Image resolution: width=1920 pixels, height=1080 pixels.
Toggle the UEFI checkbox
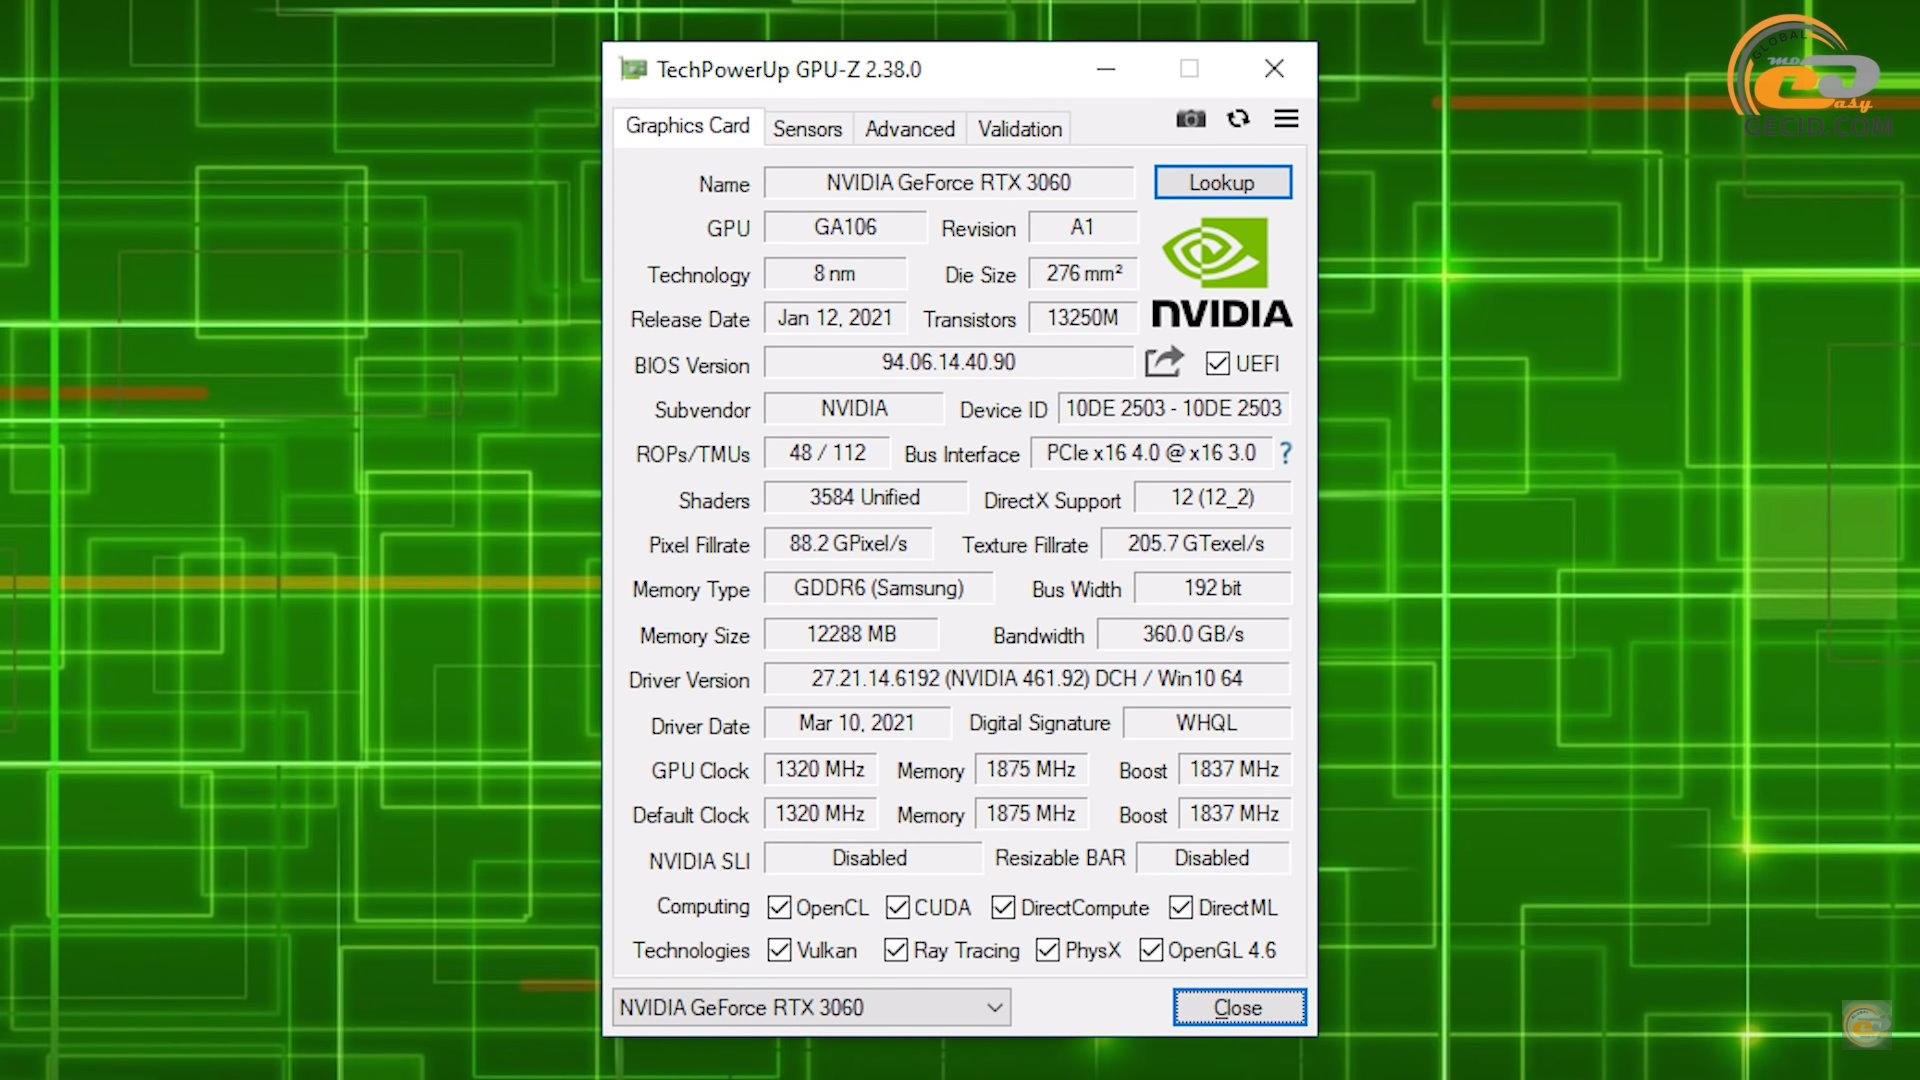tap(1217, 364)
